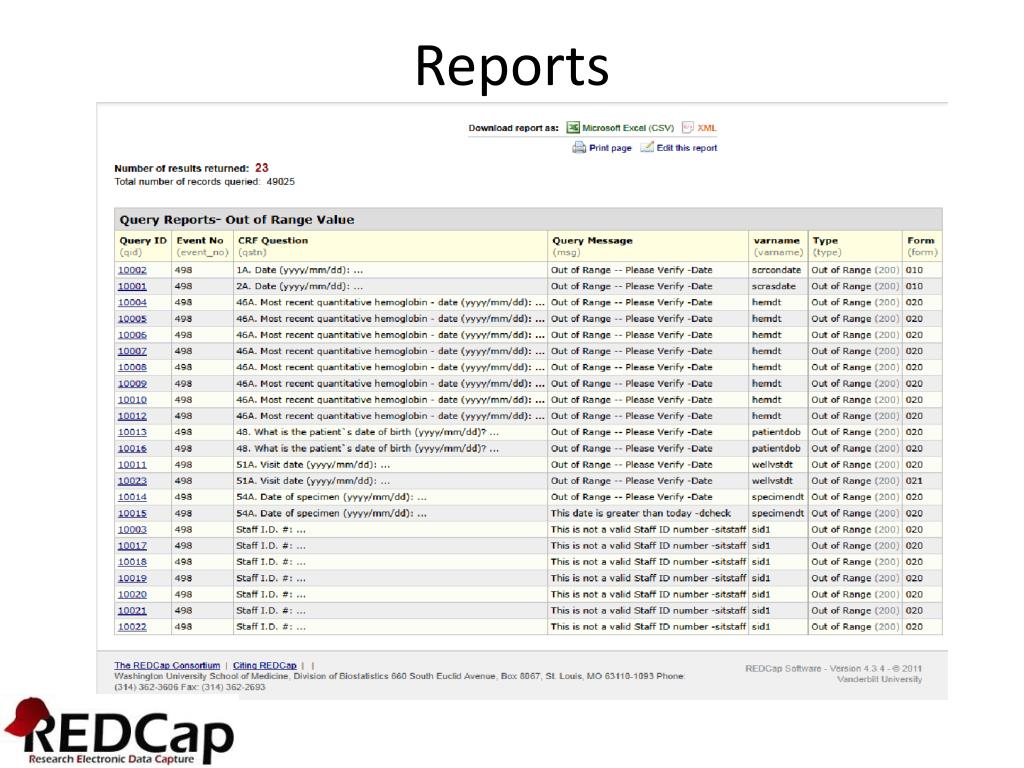Image resolution: width=1024 pixels, height=768 pixels.
Task: Click the XML download icon
Action: (x=688, y=127)
